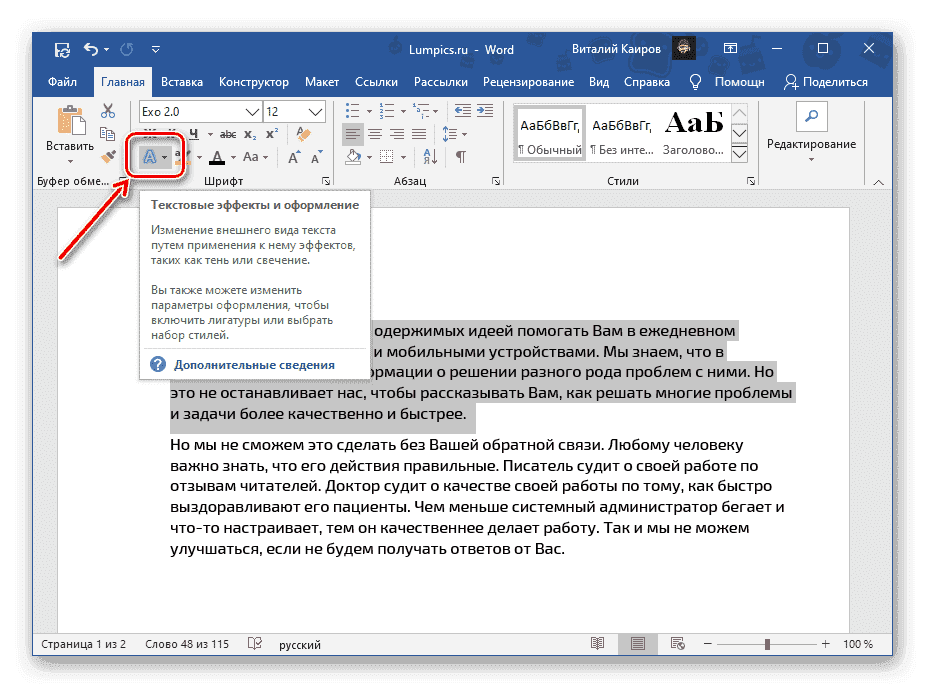Toggle superscript formatting
This screenshot has height=688, width=925.
tap(271, 132)
